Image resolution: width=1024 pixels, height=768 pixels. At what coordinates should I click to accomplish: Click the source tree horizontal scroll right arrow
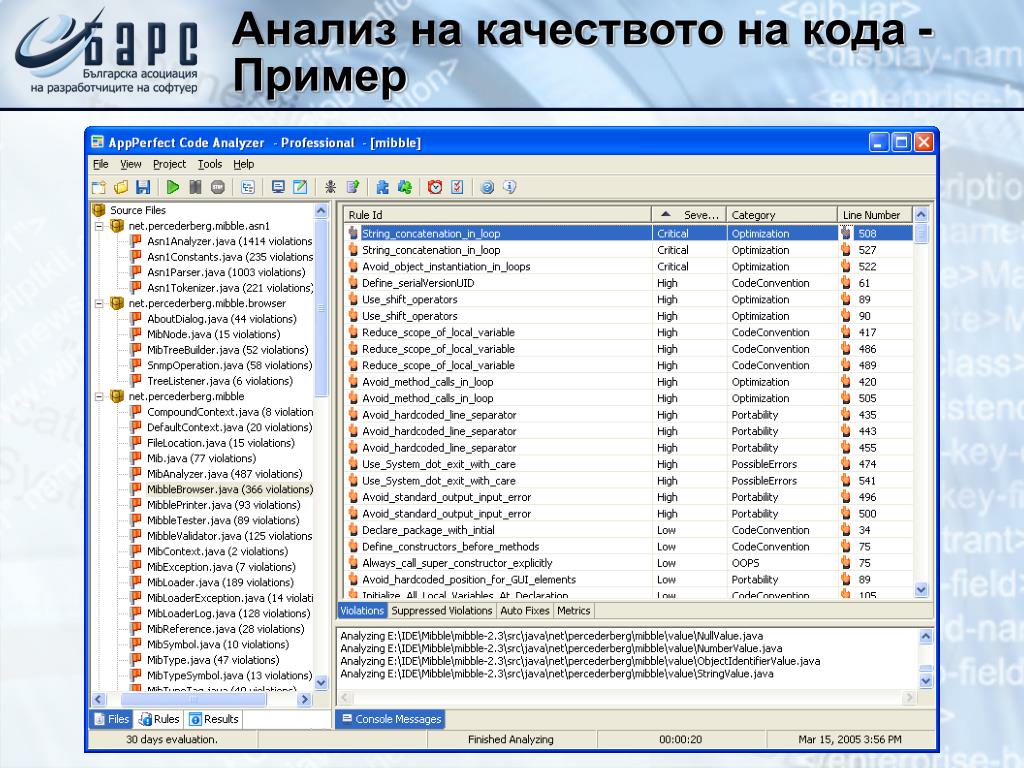[304, 699]
